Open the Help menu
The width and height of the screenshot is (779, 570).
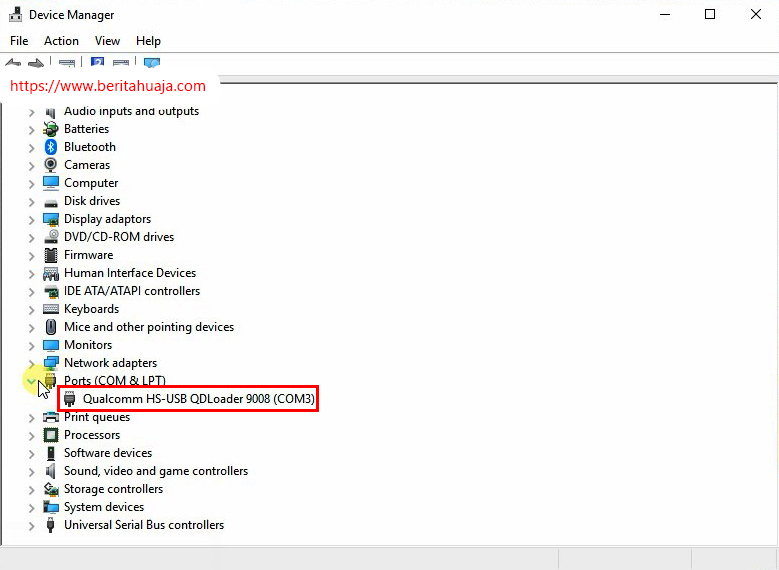click(148, 41)
